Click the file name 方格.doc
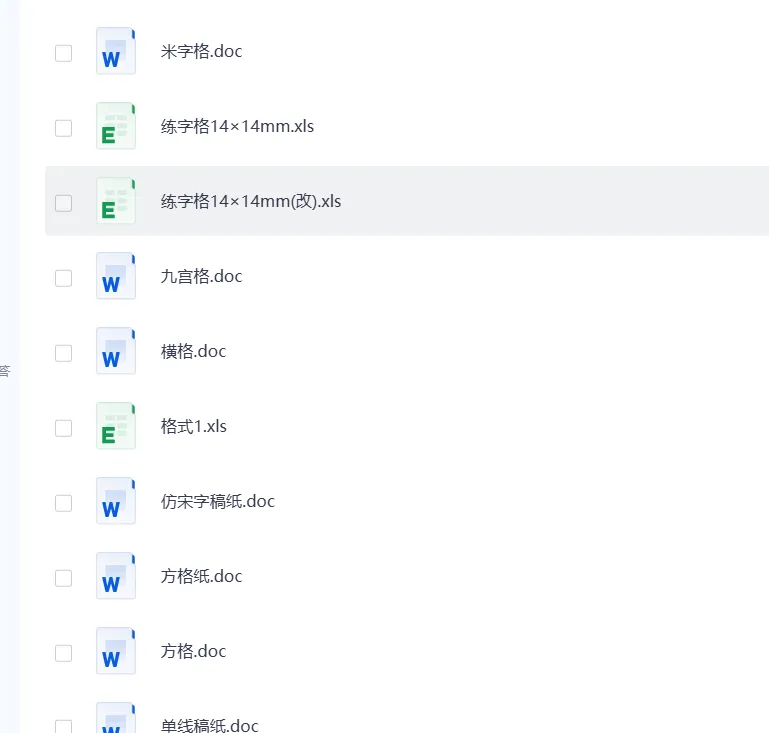This screenshot has width=769, height=733. click(x=193, y=652)
